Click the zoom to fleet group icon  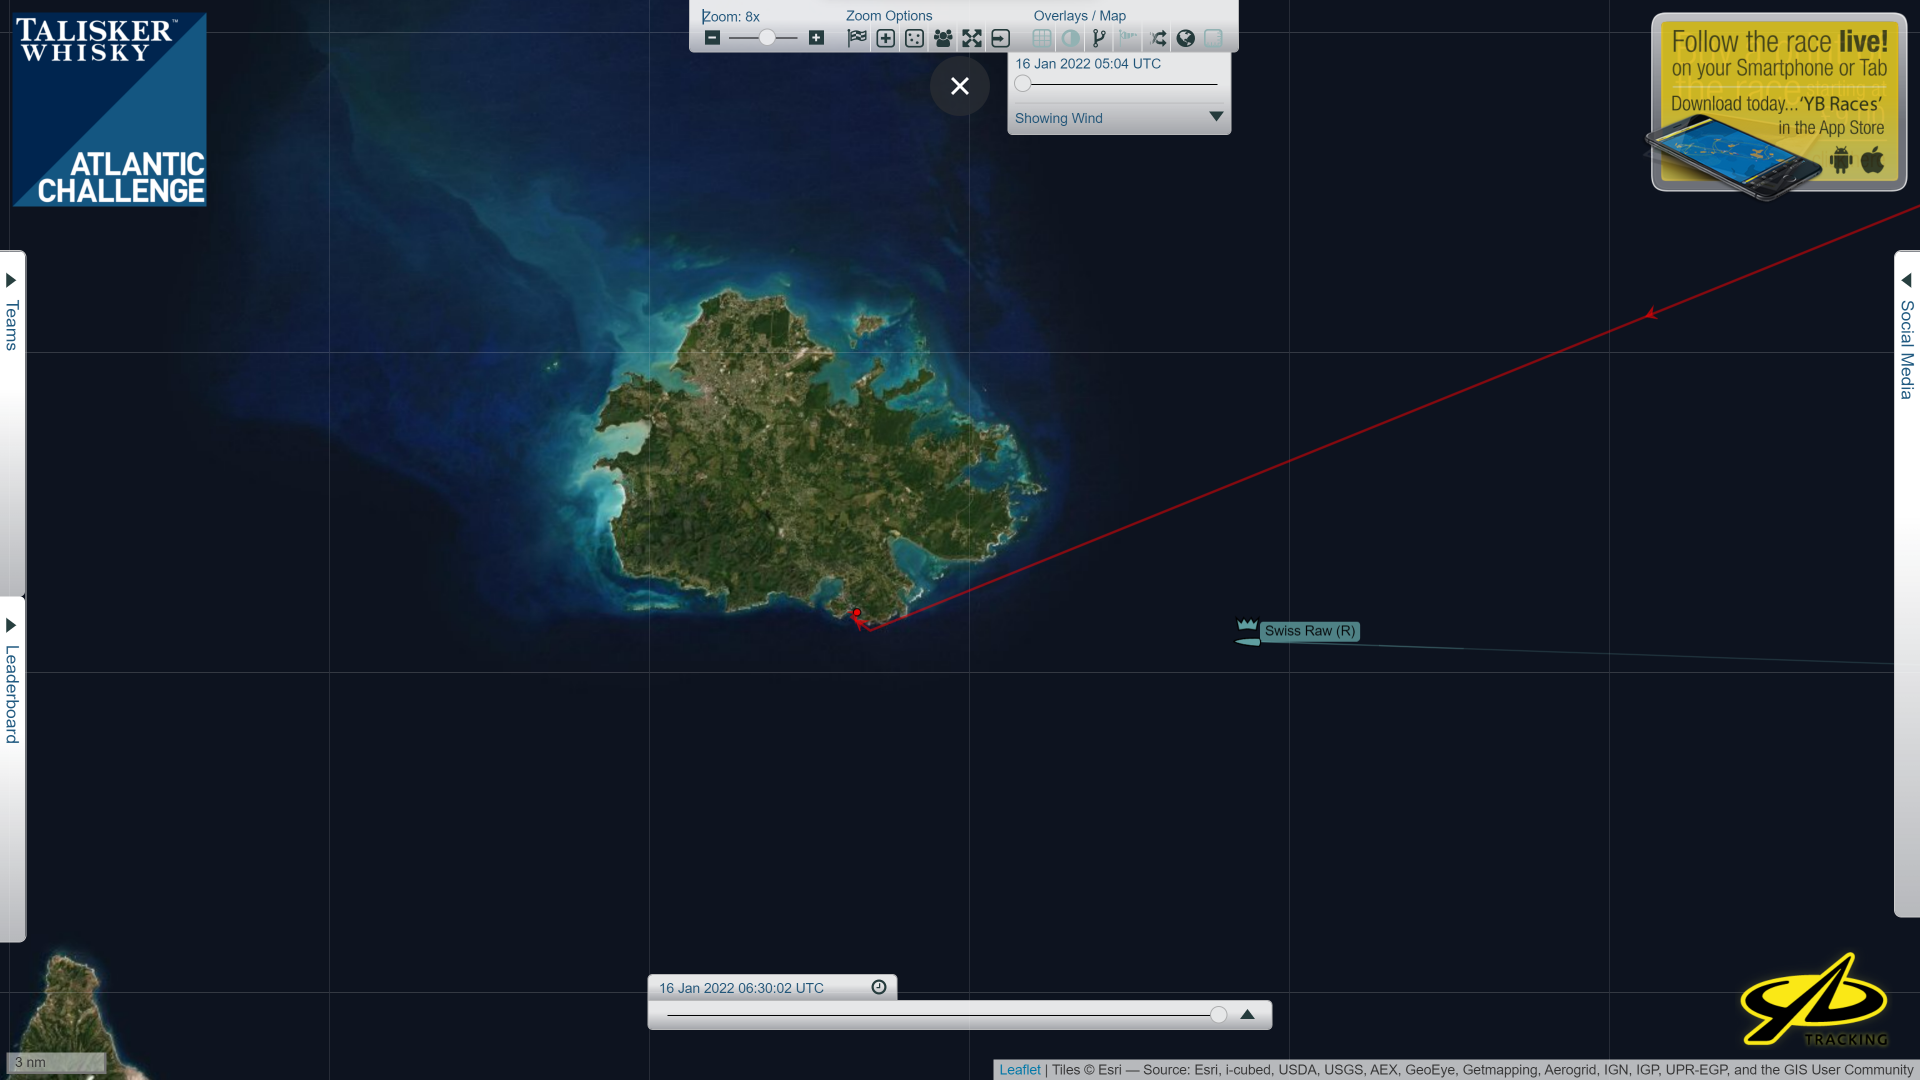[x=943, y=38]
